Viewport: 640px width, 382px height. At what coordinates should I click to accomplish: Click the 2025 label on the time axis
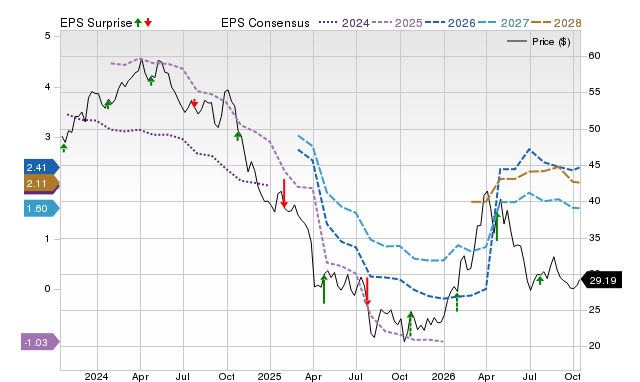[269, 376]
